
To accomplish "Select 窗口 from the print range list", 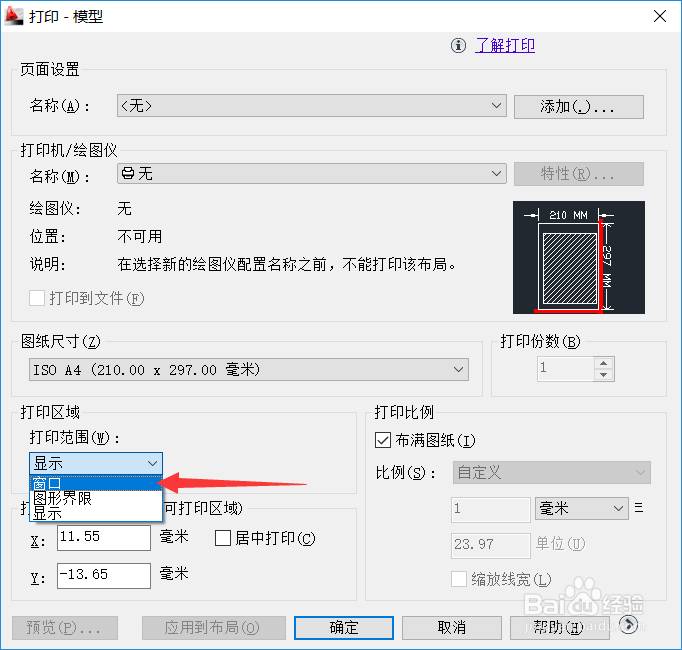I will pos(96,483).
